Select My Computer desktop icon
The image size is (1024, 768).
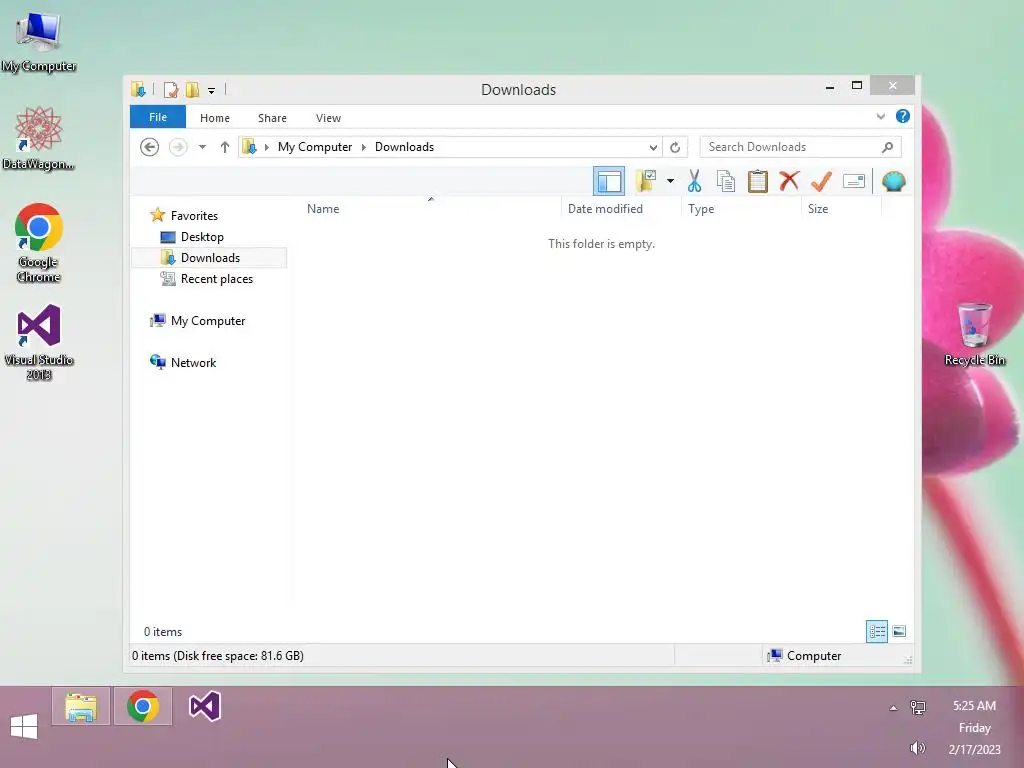point(39,42)
